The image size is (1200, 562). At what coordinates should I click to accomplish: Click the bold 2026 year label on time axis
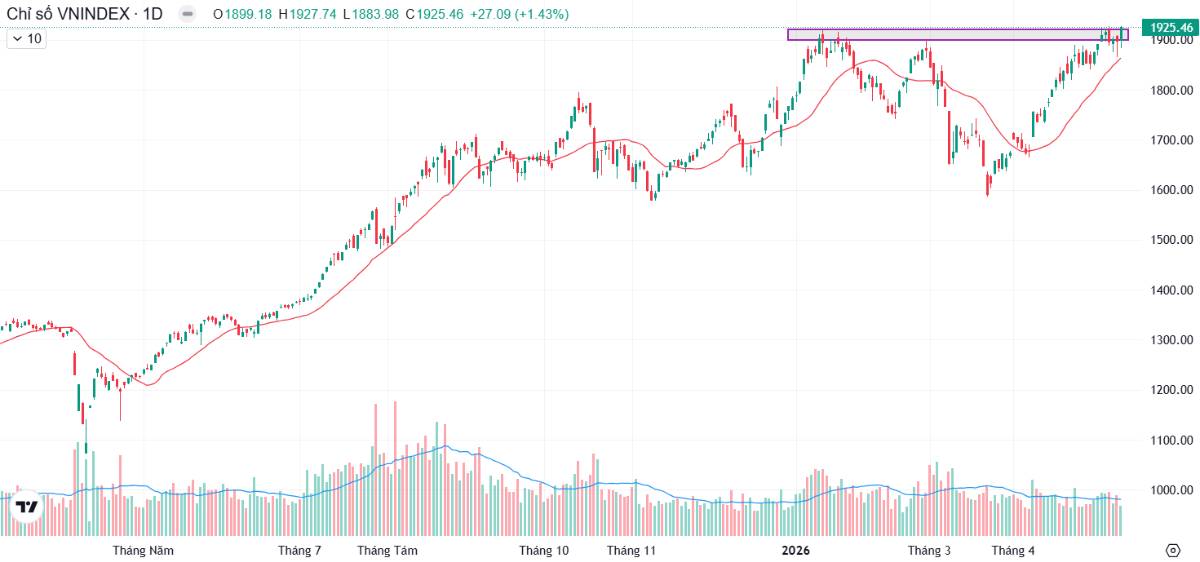pos(795,551)
